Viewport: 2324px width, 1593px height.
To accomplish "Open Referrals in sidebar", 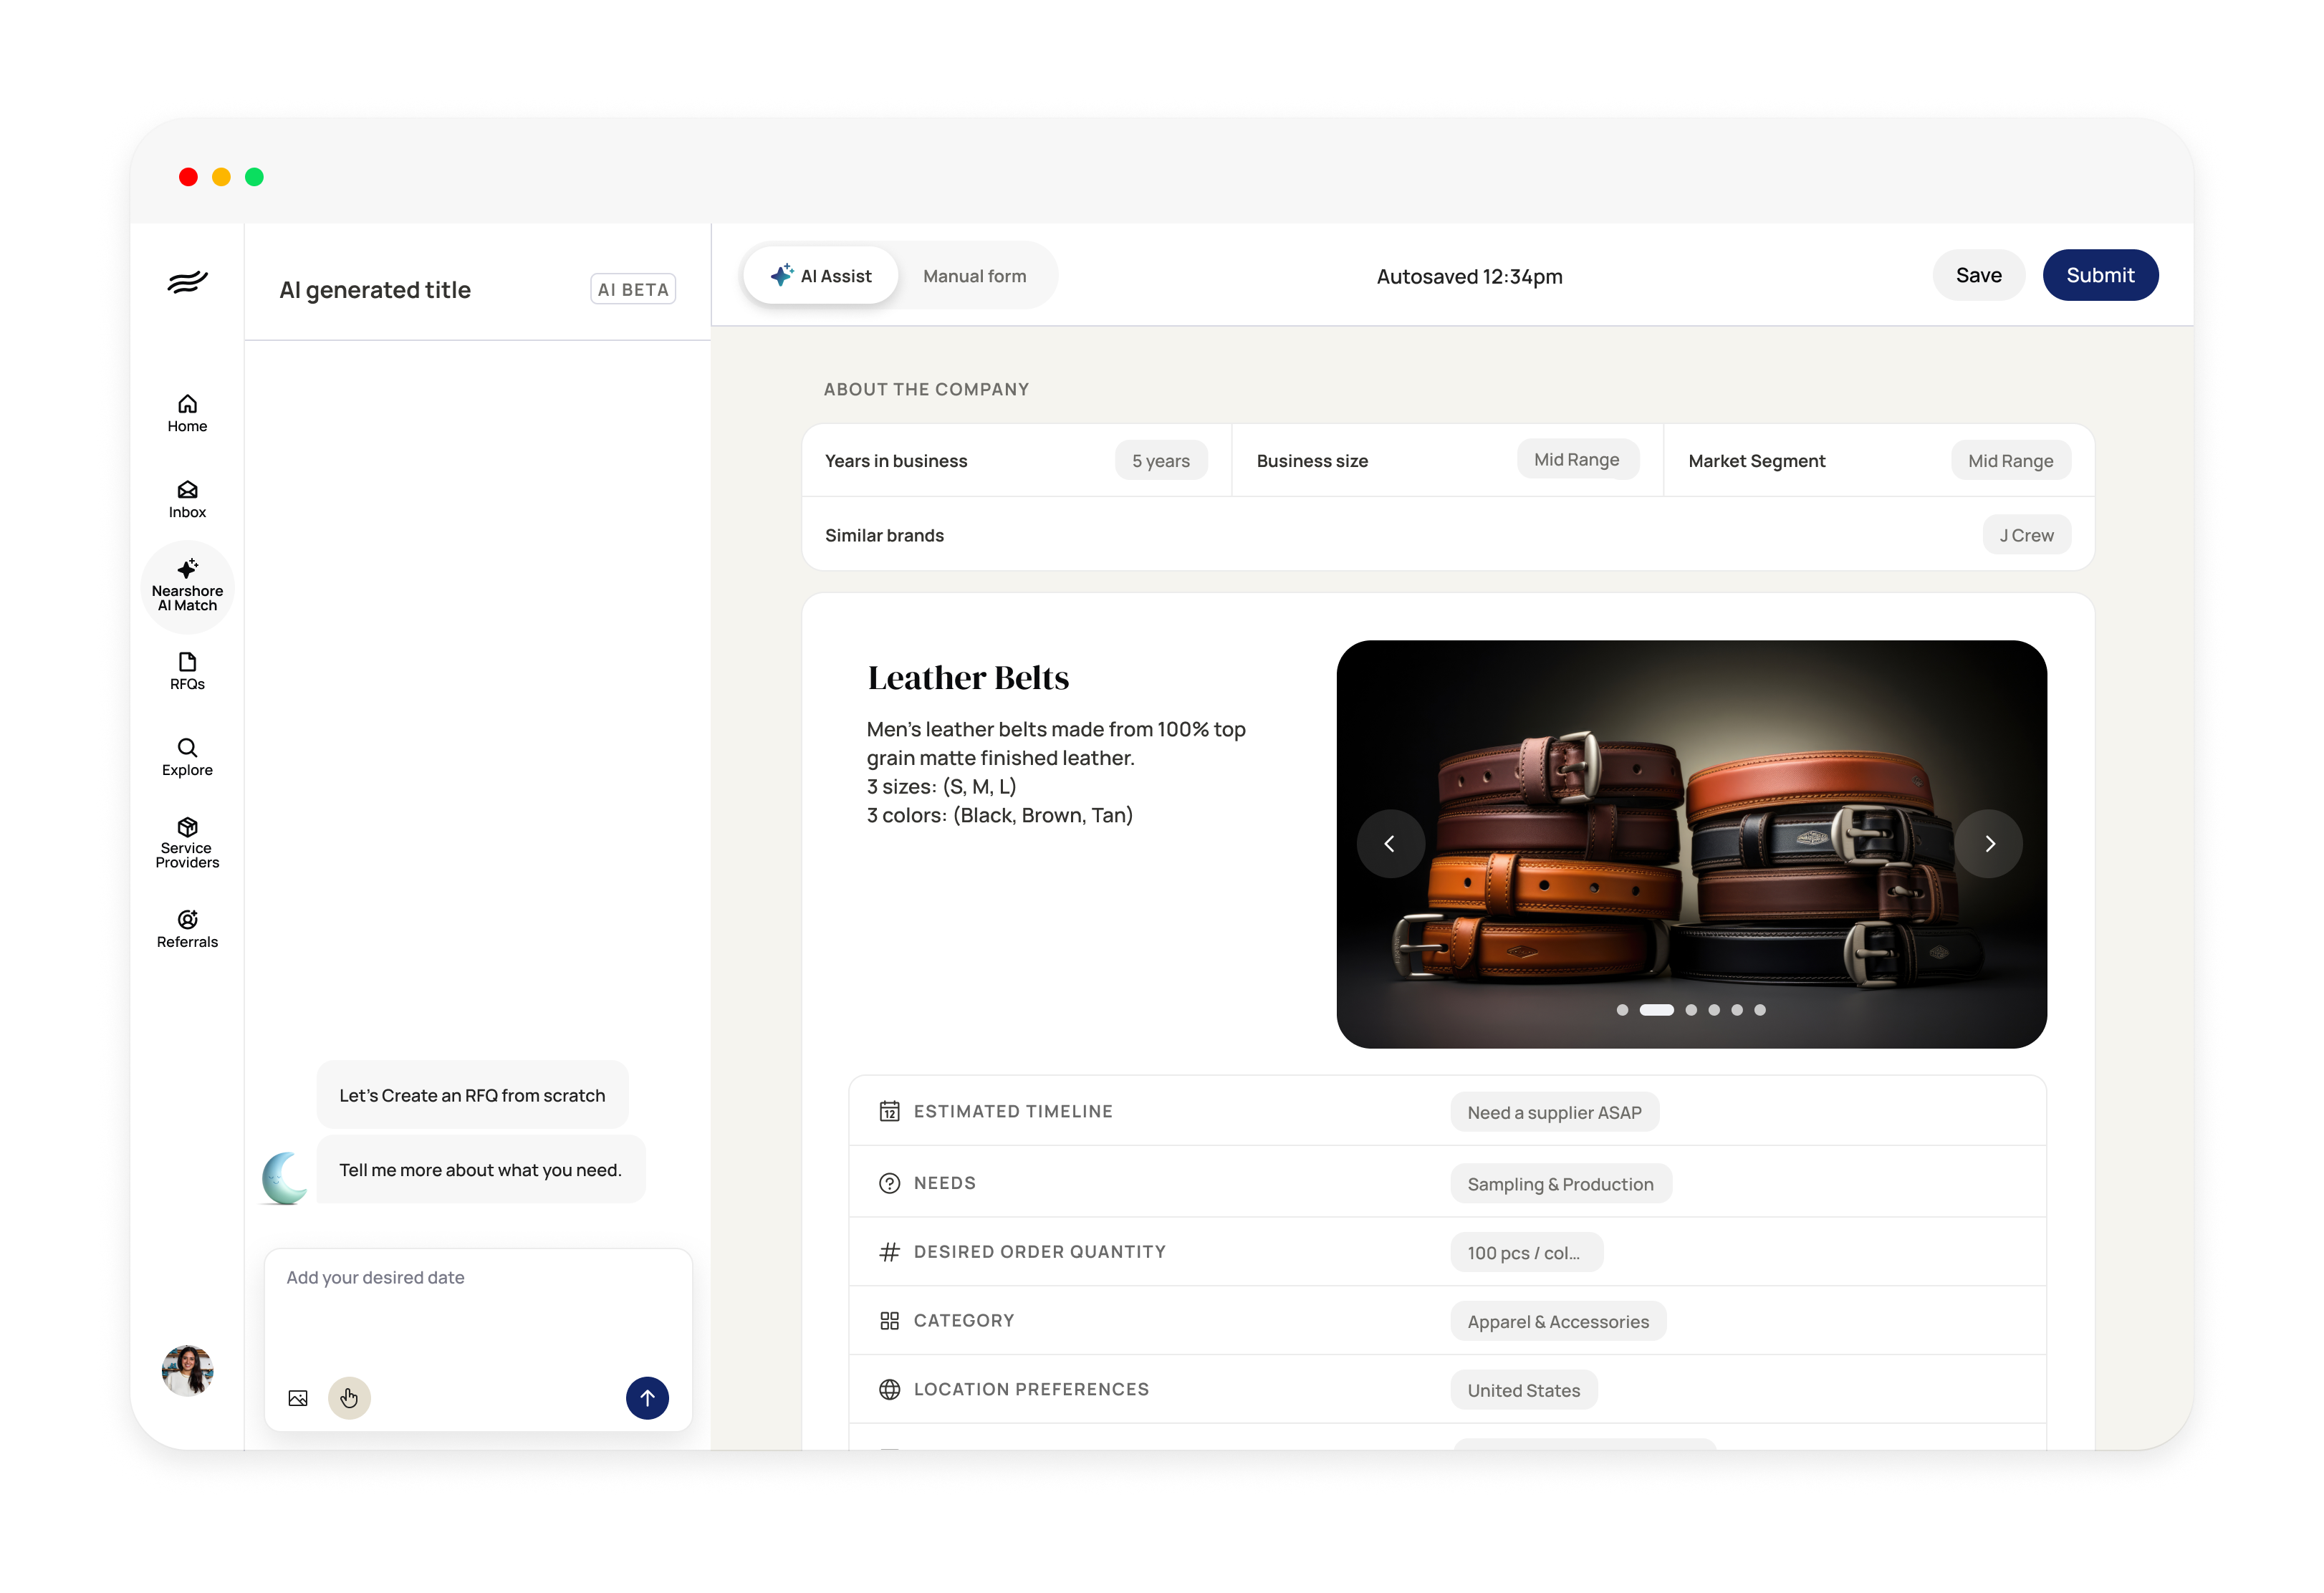I will [x=187, y=928].
